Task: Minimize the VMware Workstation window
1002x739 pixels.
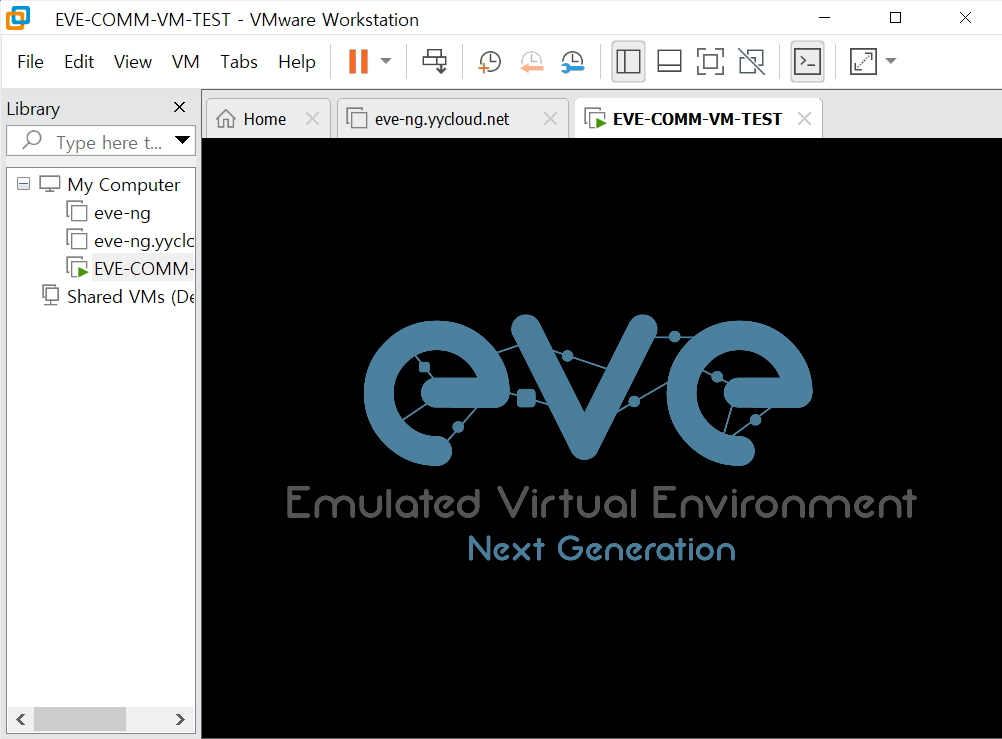Action: coord(824,18)
